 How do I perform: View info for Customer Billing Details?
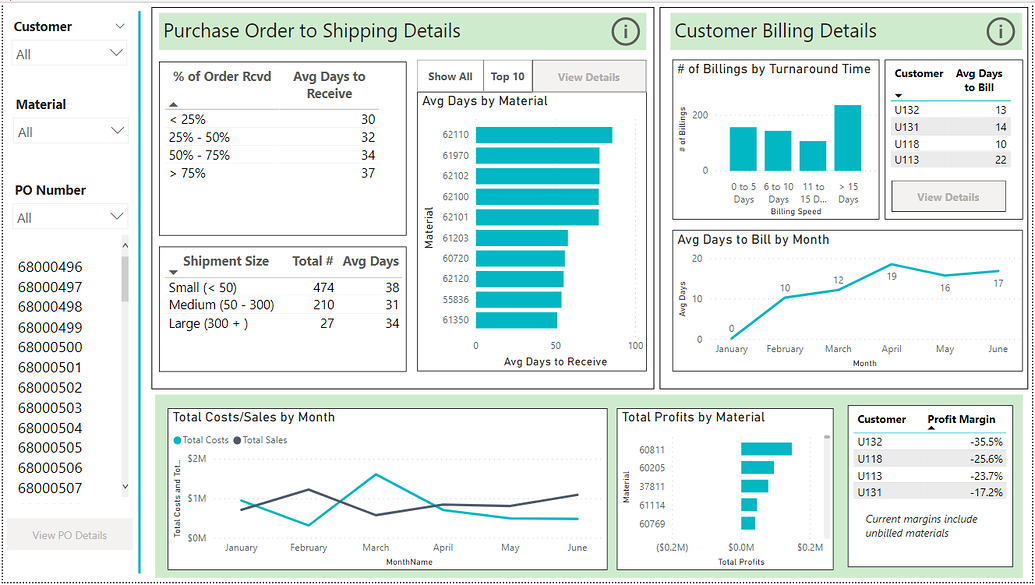[1001, 31]
